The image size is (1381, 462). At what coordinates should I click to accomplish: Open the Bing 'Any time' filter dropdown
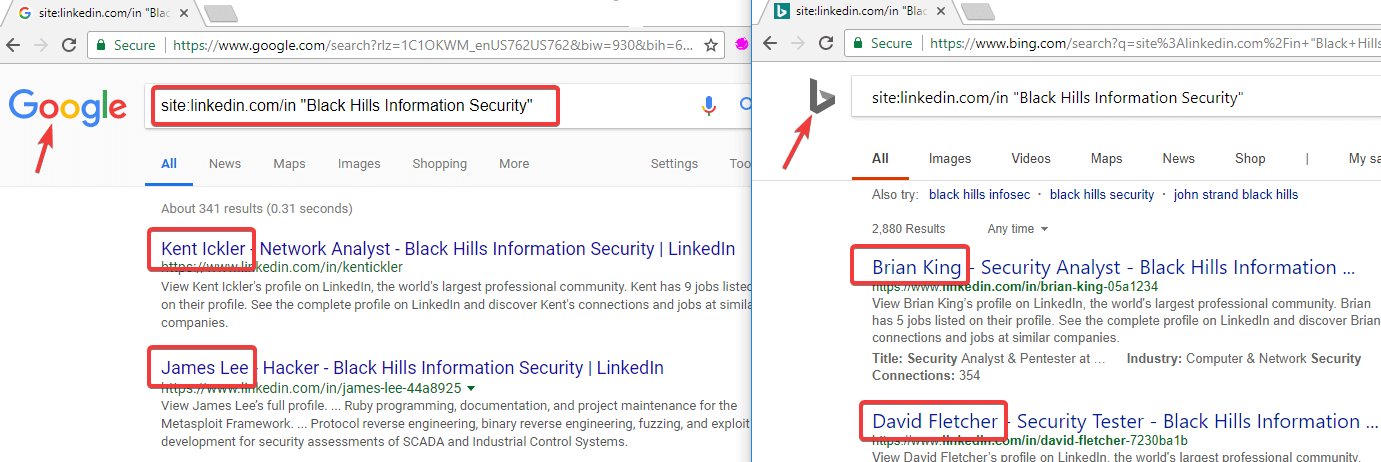pos(1018,229)
